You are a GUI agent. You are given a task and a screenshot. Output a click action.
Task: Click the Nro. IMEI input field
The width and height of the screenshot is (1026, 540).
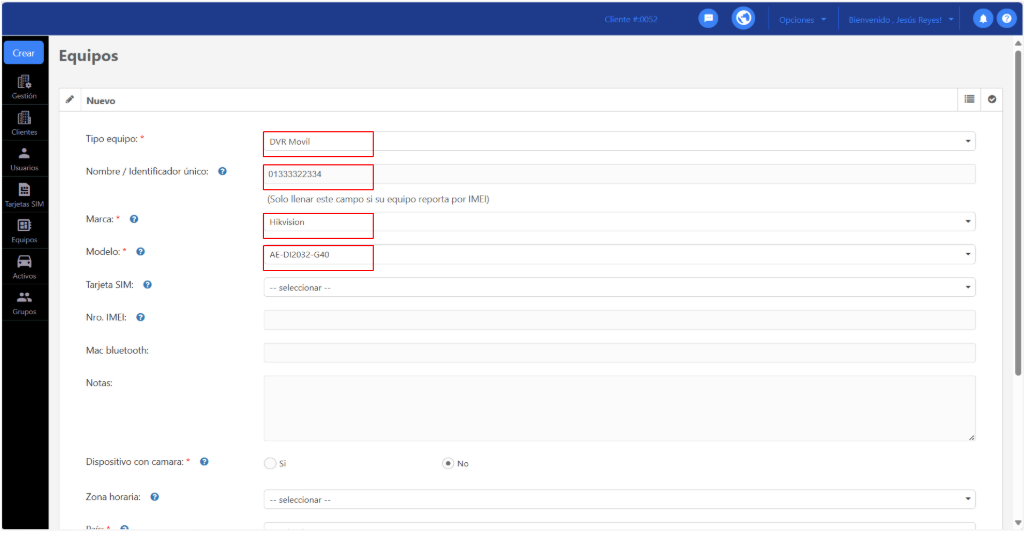coord(619,320)
